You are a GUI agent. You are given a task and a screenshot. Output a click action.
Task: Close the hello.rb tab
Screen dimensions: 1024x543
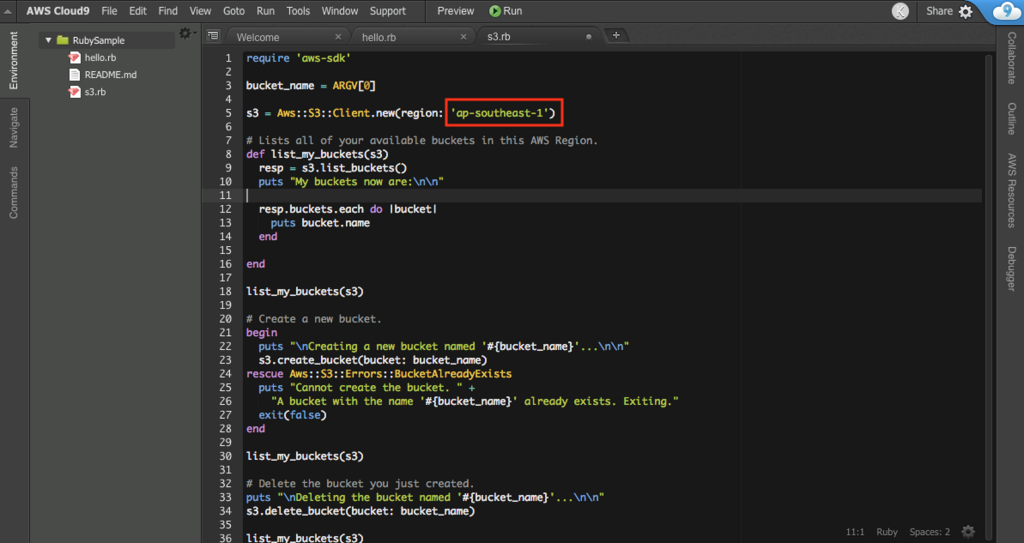463,37
